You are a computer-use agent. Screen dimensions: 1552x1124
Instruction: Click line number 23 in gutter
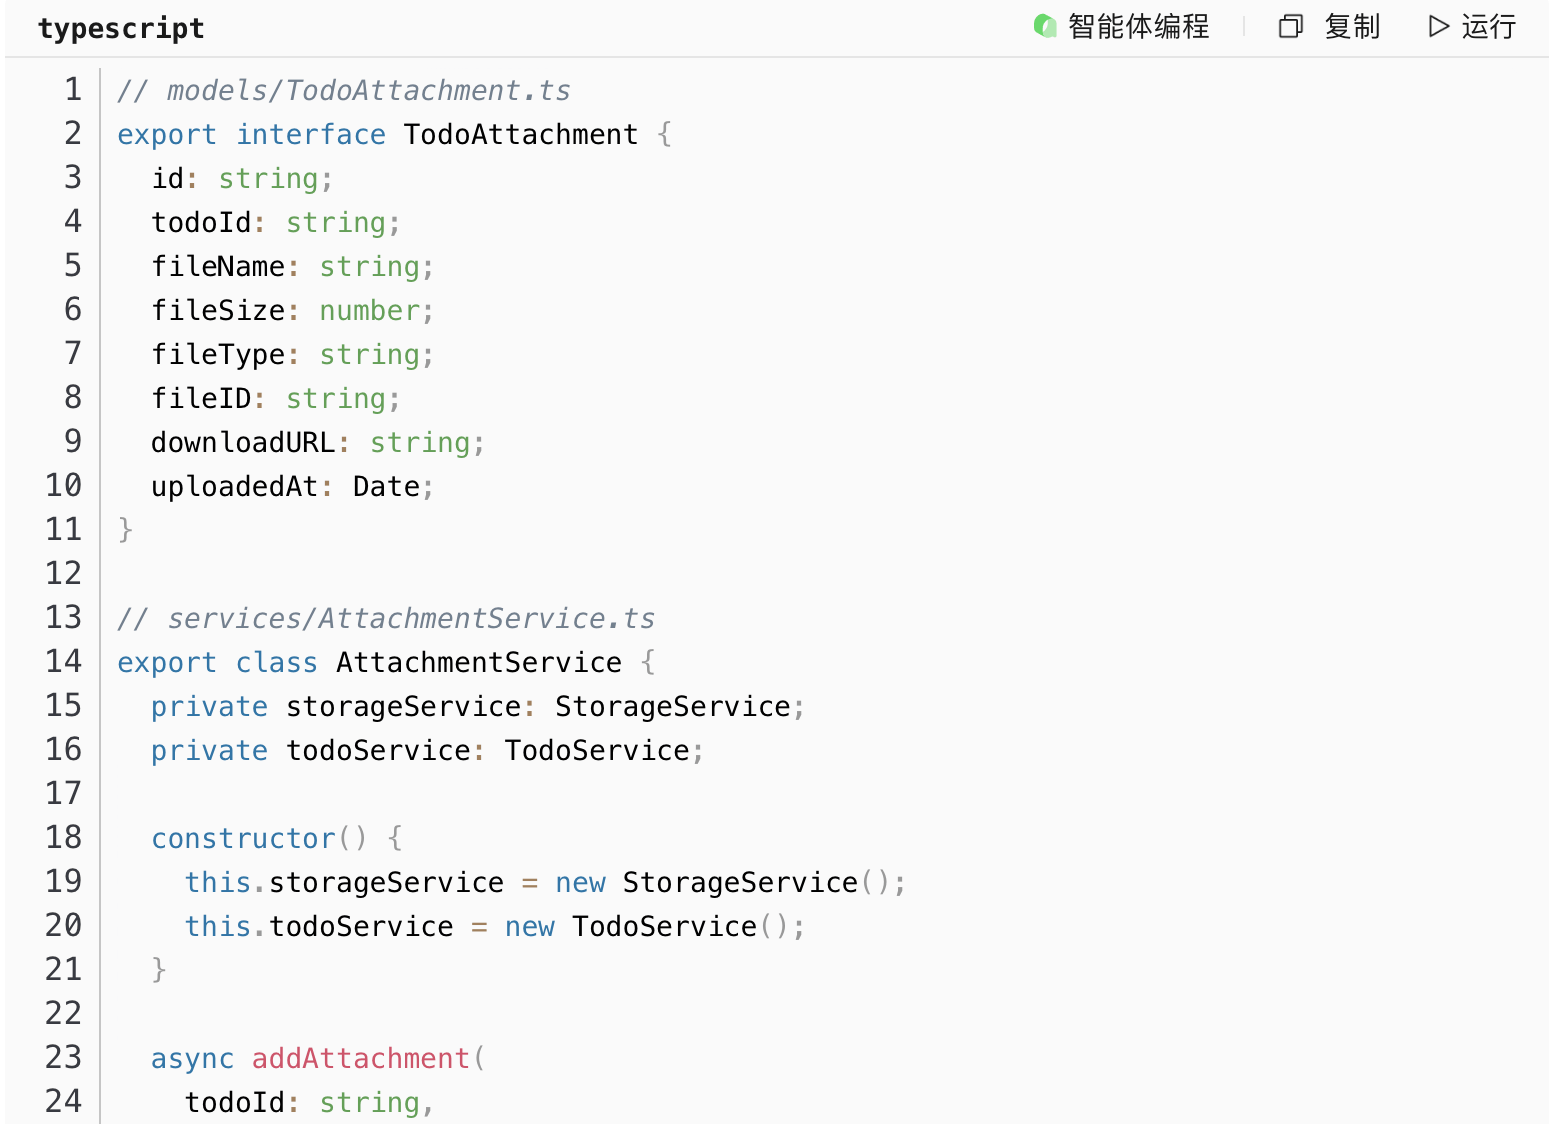click(63, 1058)
